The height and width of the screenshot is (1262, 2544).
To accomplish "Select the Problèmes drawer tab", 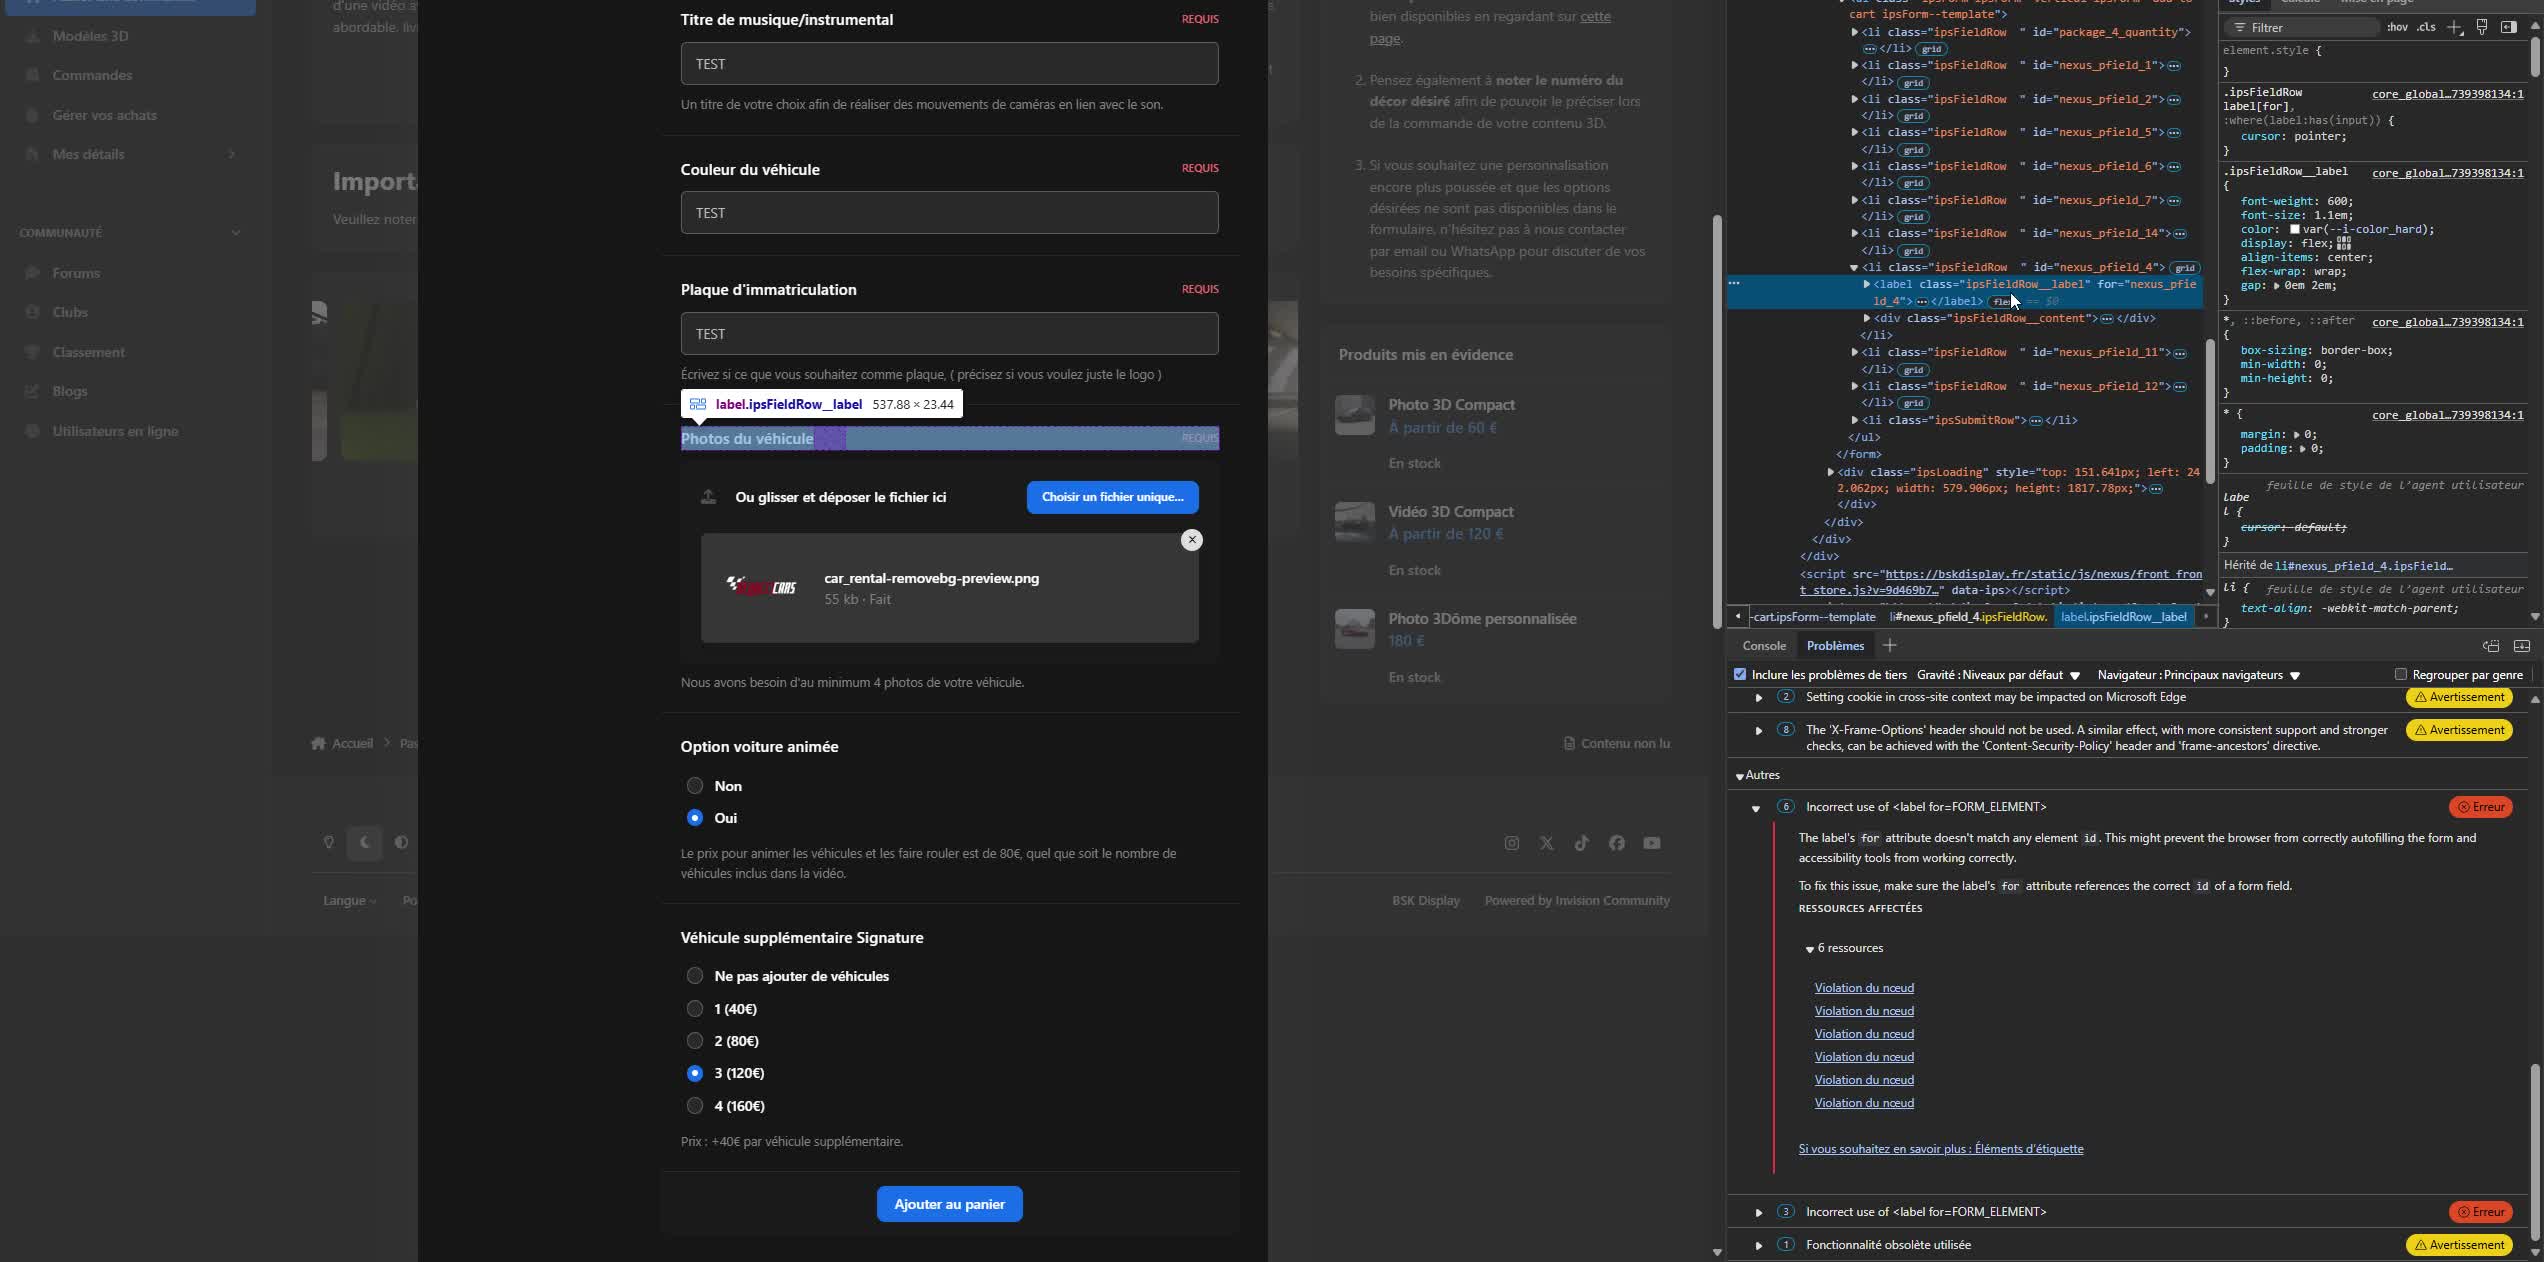I will coord(1835,646).
